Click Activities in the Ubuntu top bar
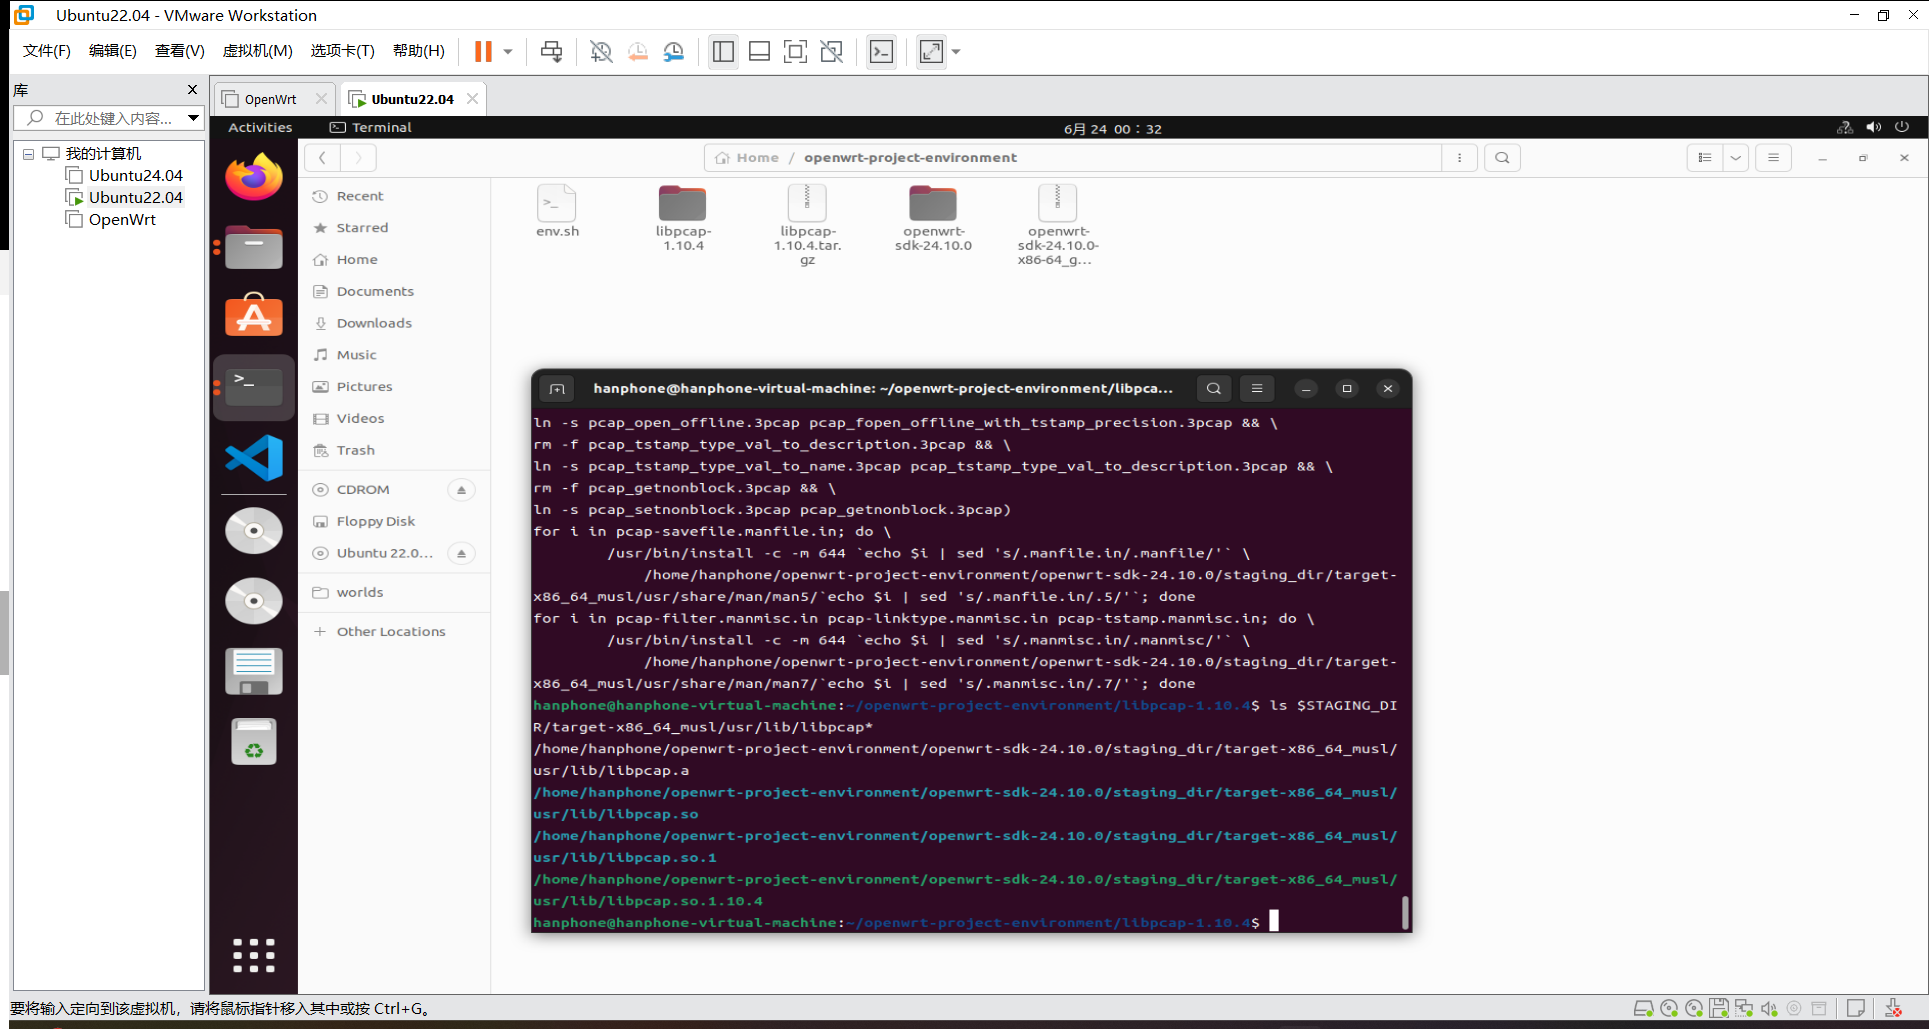The width and height of the screenshot is (1929, 1029). [x=260, y=128]
